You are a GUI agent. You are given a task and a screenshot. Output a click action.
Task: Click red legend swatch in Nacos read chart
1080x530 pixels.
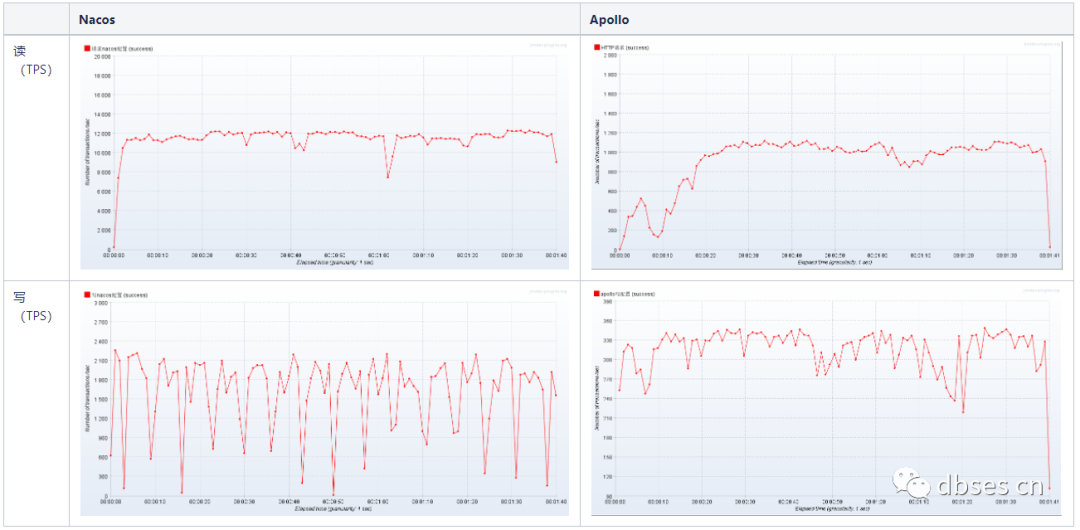click(x=87, y=48)
